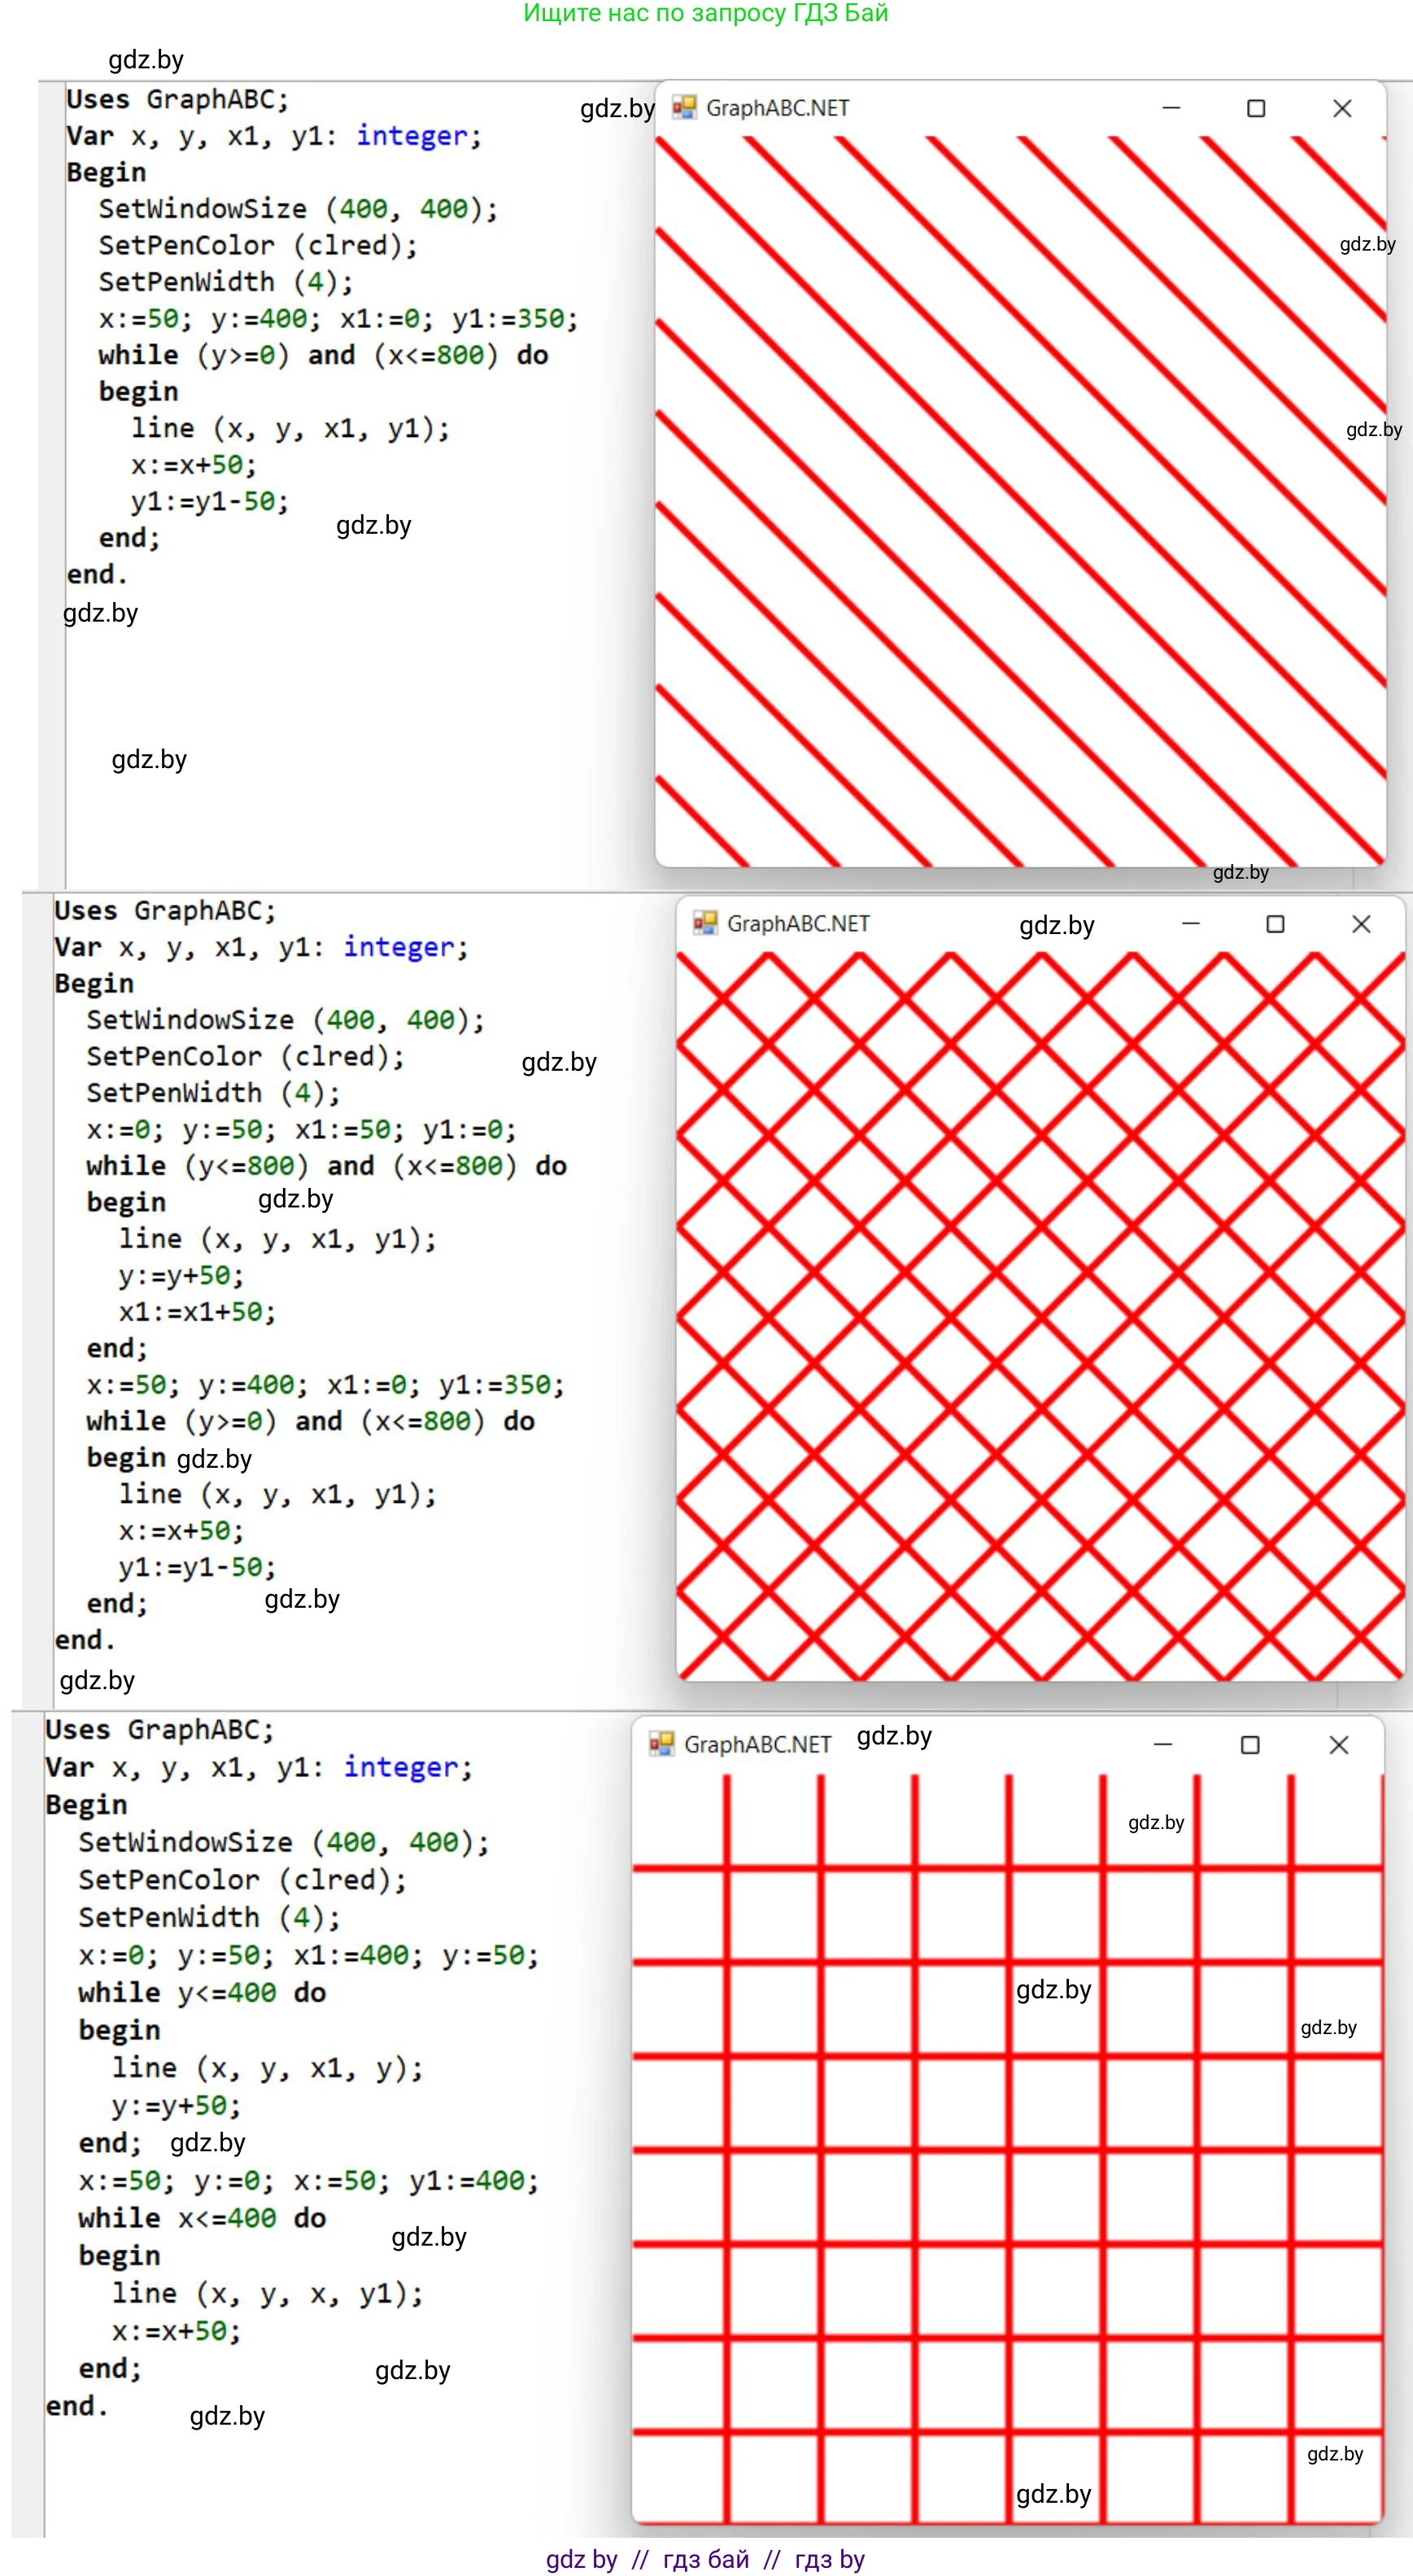This screenshot has width=1413, height=2576.
Task: Click the 'while x<=400 do' line in the code
Action: pyautogui.click(x=202, y=2218)
